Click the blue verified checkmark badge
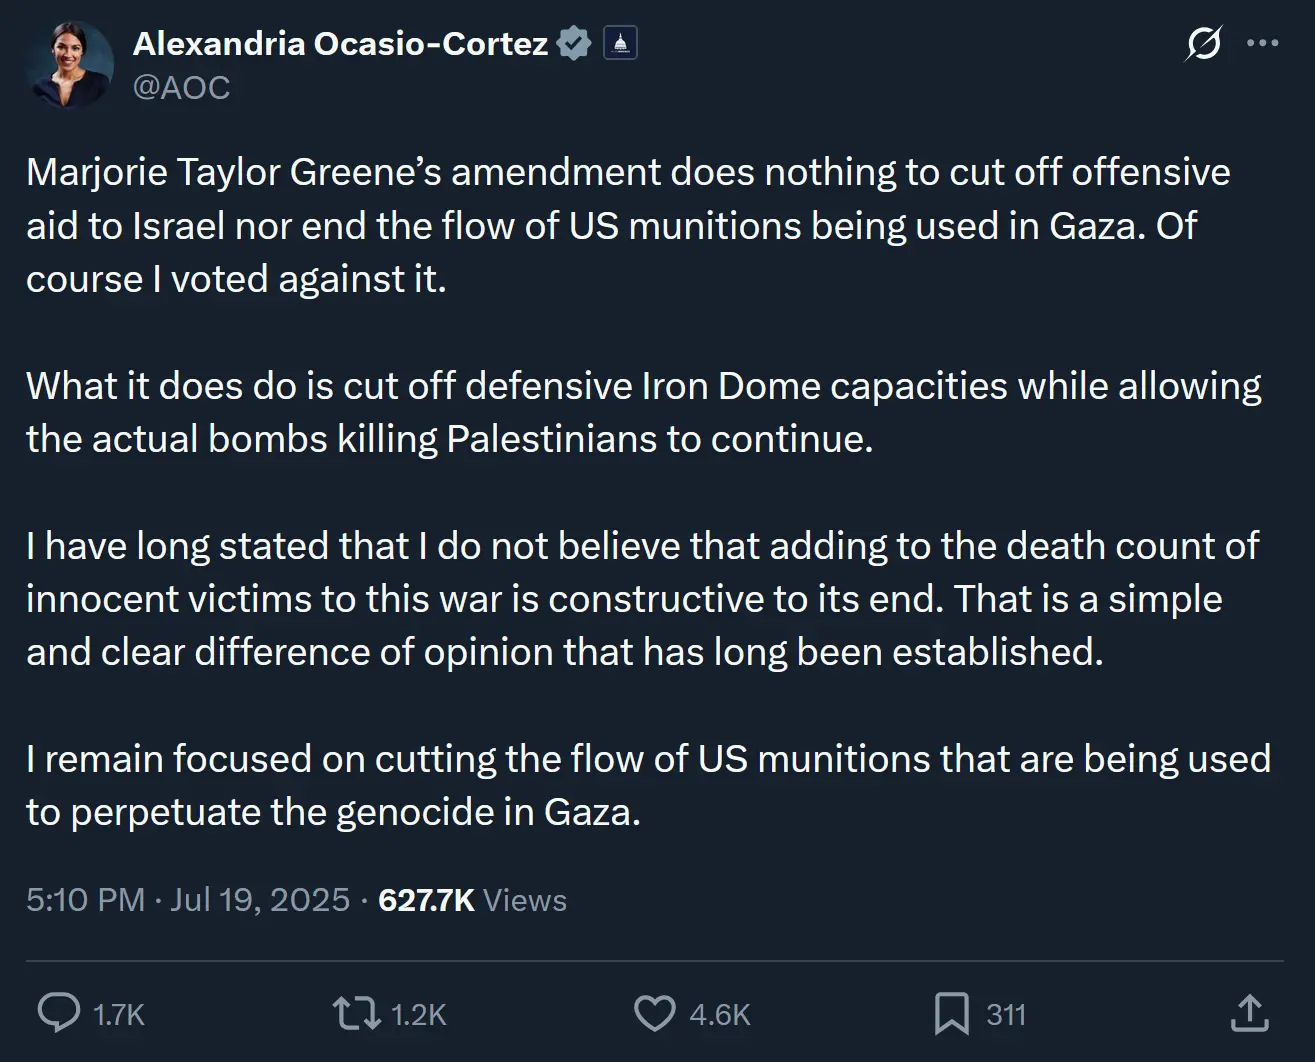1315x1062 pixels. point(574,44)
